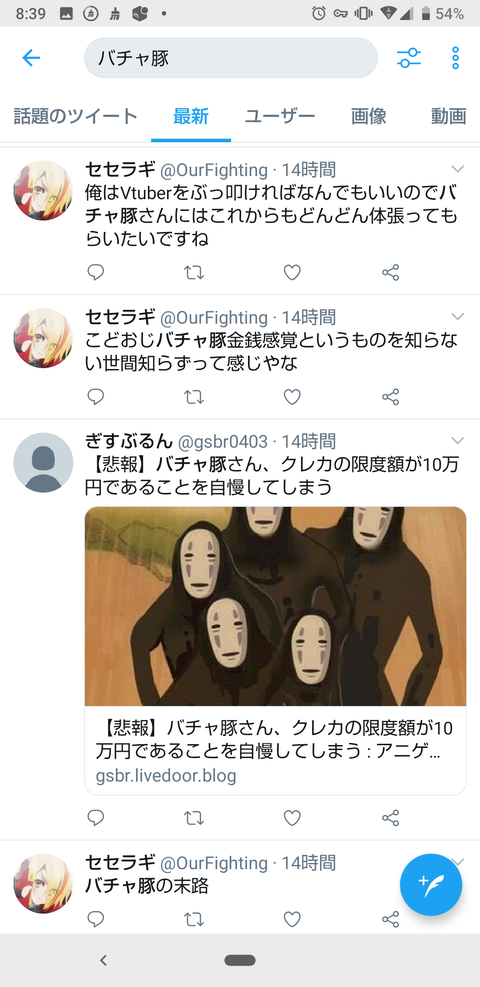Screen dimensions: 480x987
Task: Tap the back arrow beside search field
Action: 31,58
